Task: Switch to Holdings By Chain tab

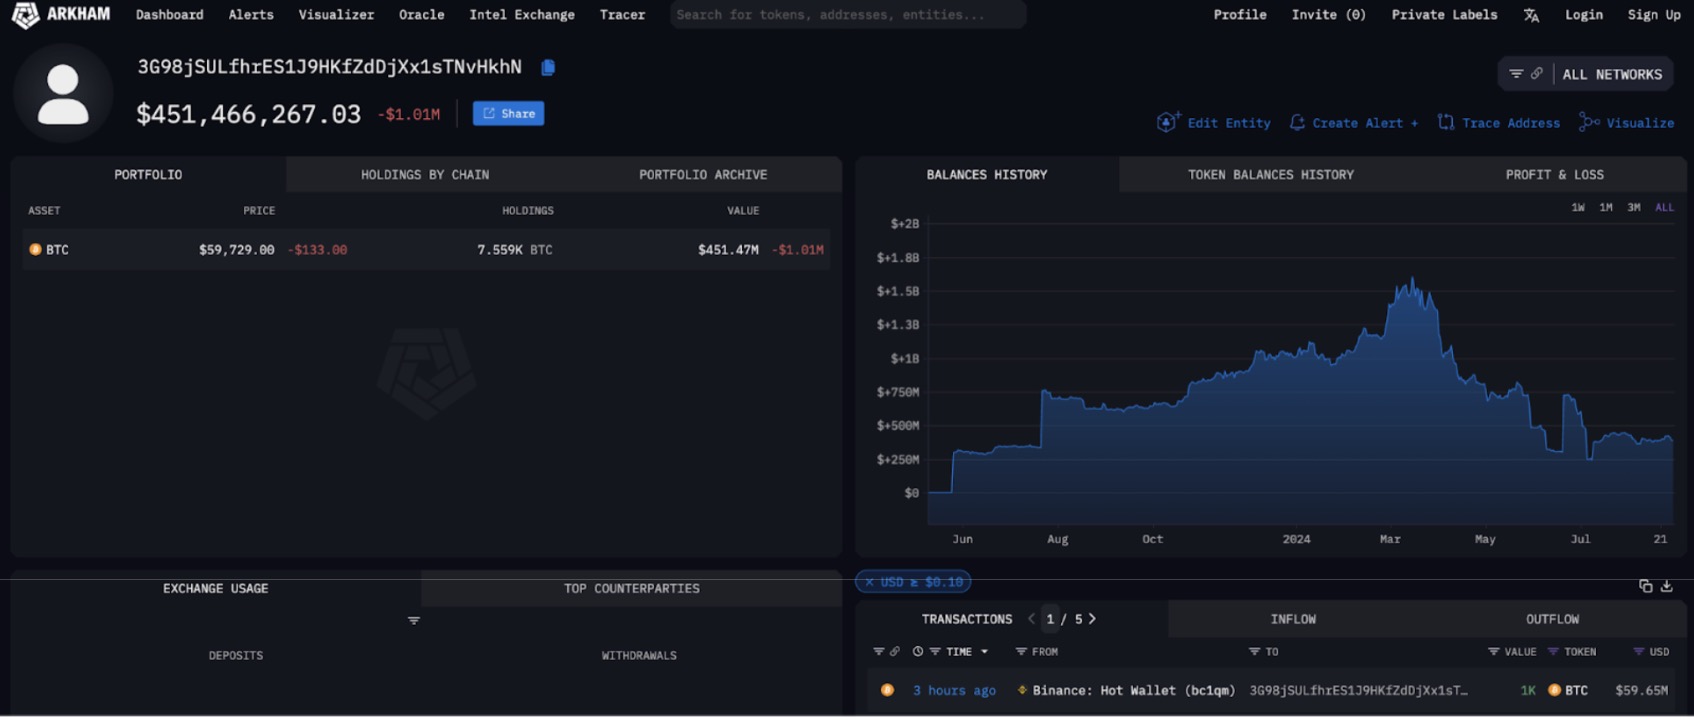Action: pyautogui.click(x=425, y=174)
